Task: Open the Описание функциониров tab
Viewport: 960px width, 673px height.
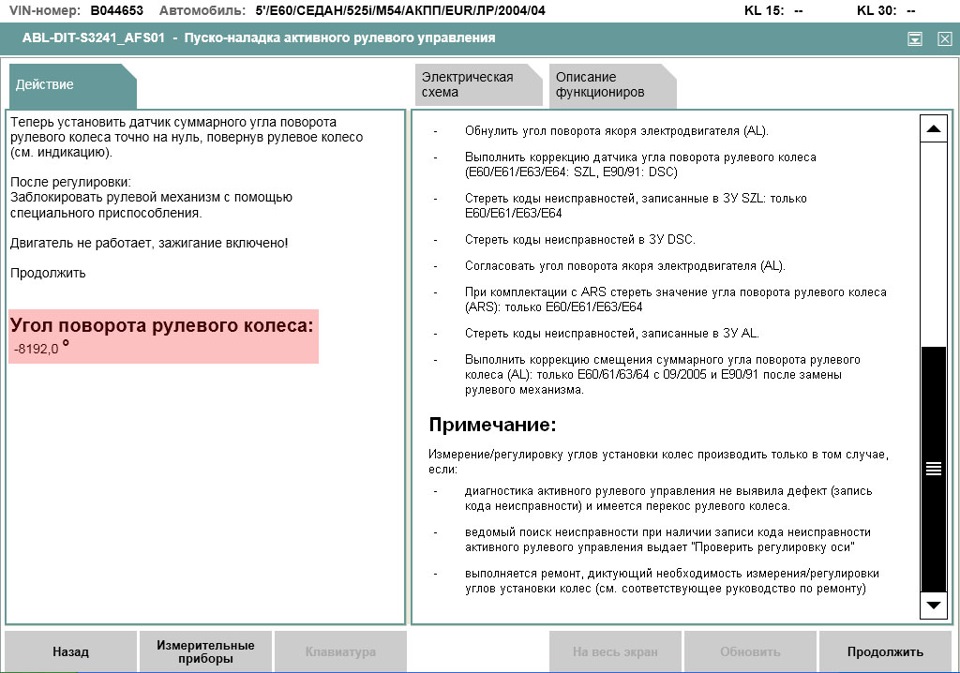Action: coord(612,85)
